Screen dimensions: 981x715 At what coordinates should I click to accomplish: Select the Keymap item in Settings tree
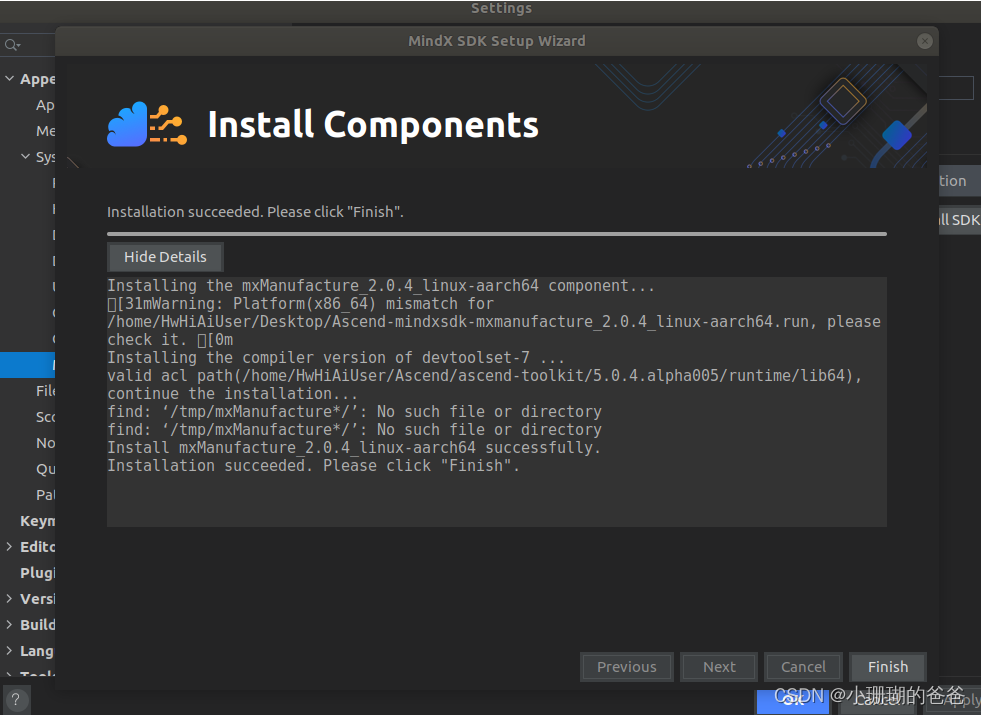click(37, 521)
